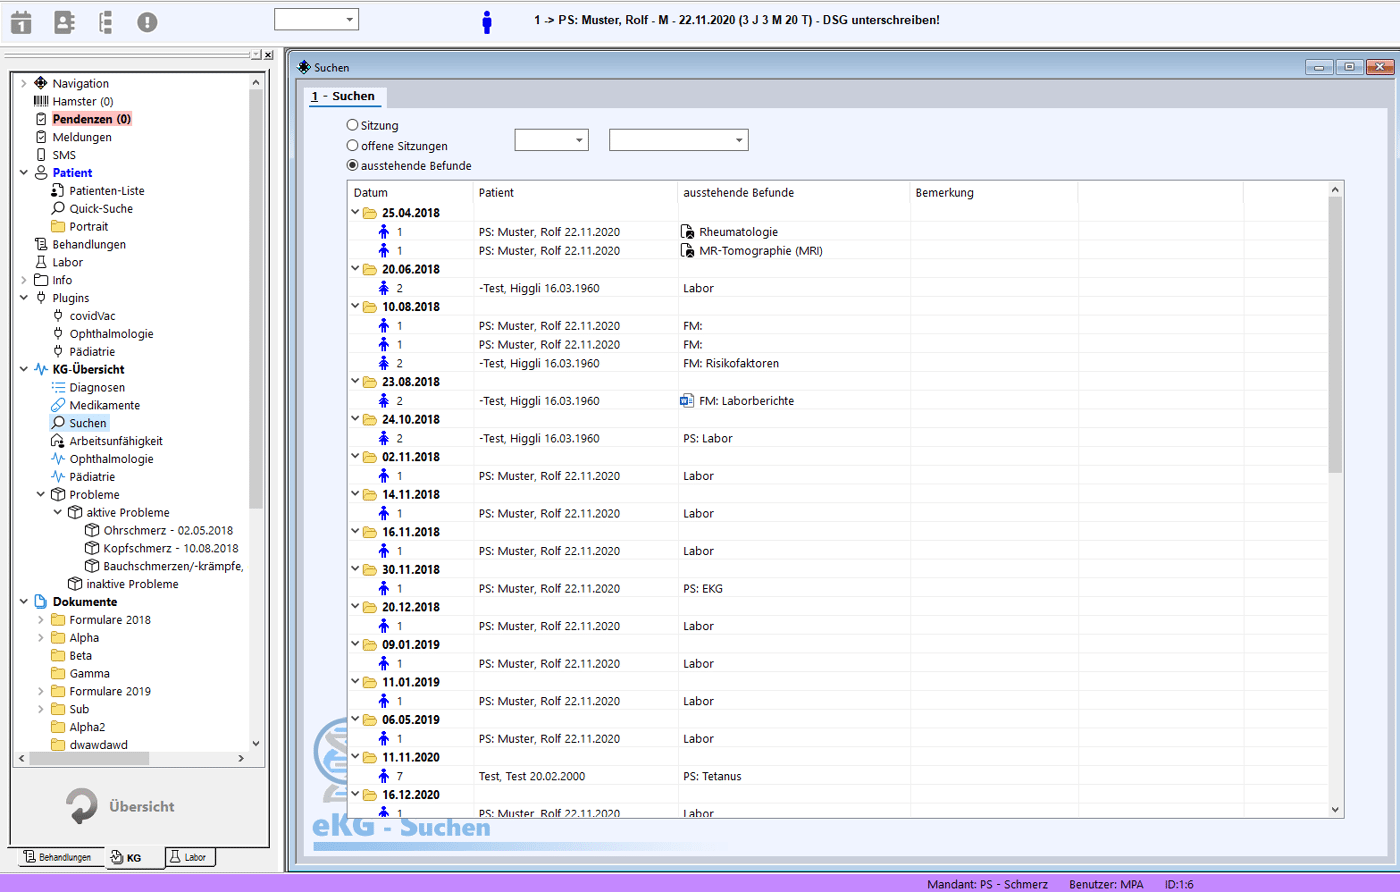
Task: Open Ophthalmologie under Plugins
Action: click(111, 333)
